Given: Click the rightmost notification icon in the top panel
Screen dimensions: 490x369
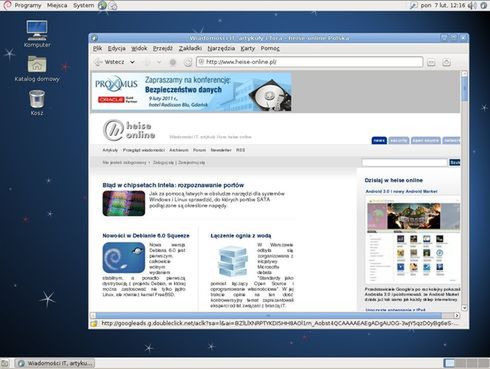Looking at the screenshot, I should tap(484, 5).
